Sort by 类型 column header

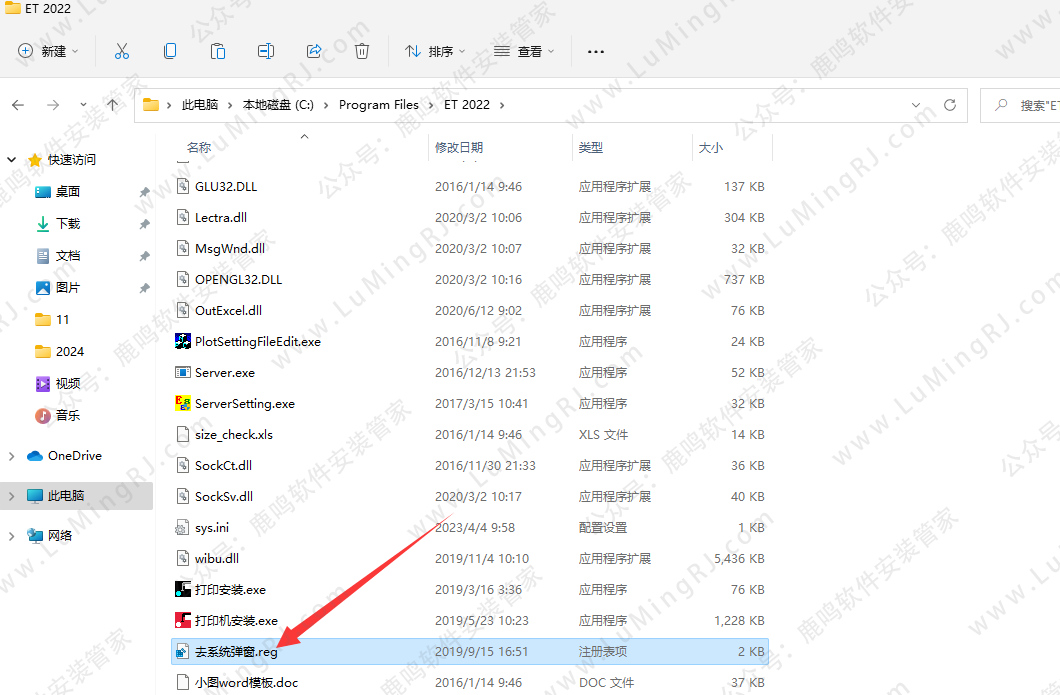(x=591, y=147)
